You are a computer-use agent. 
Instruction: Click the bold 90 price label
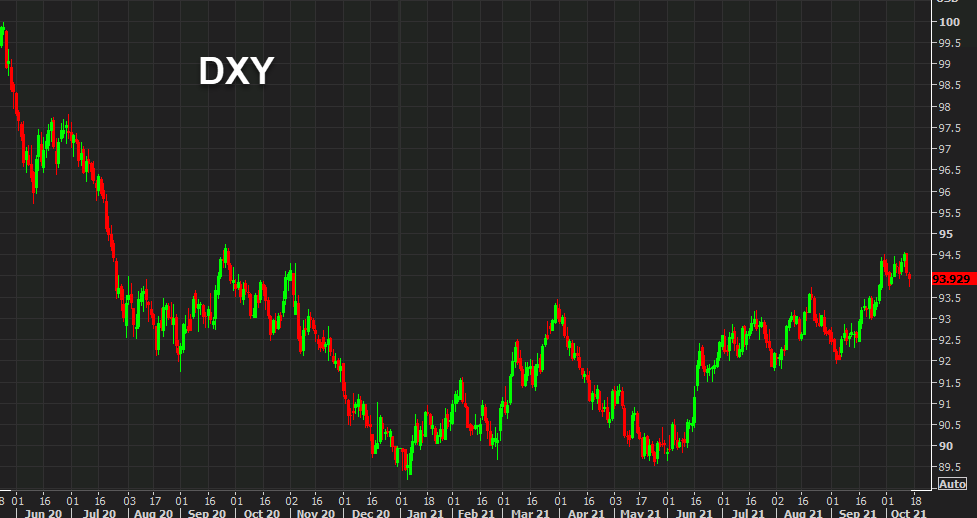pos(946,446)
